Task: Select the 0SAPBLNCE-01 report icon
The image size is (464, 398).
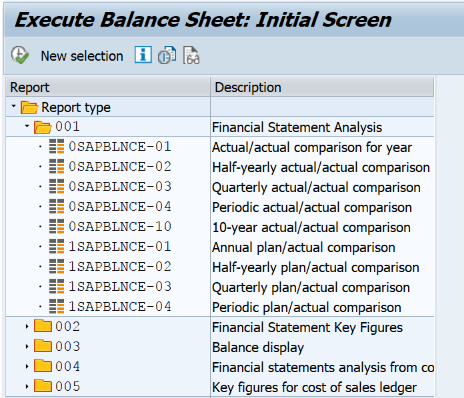Action: (56, 147)
